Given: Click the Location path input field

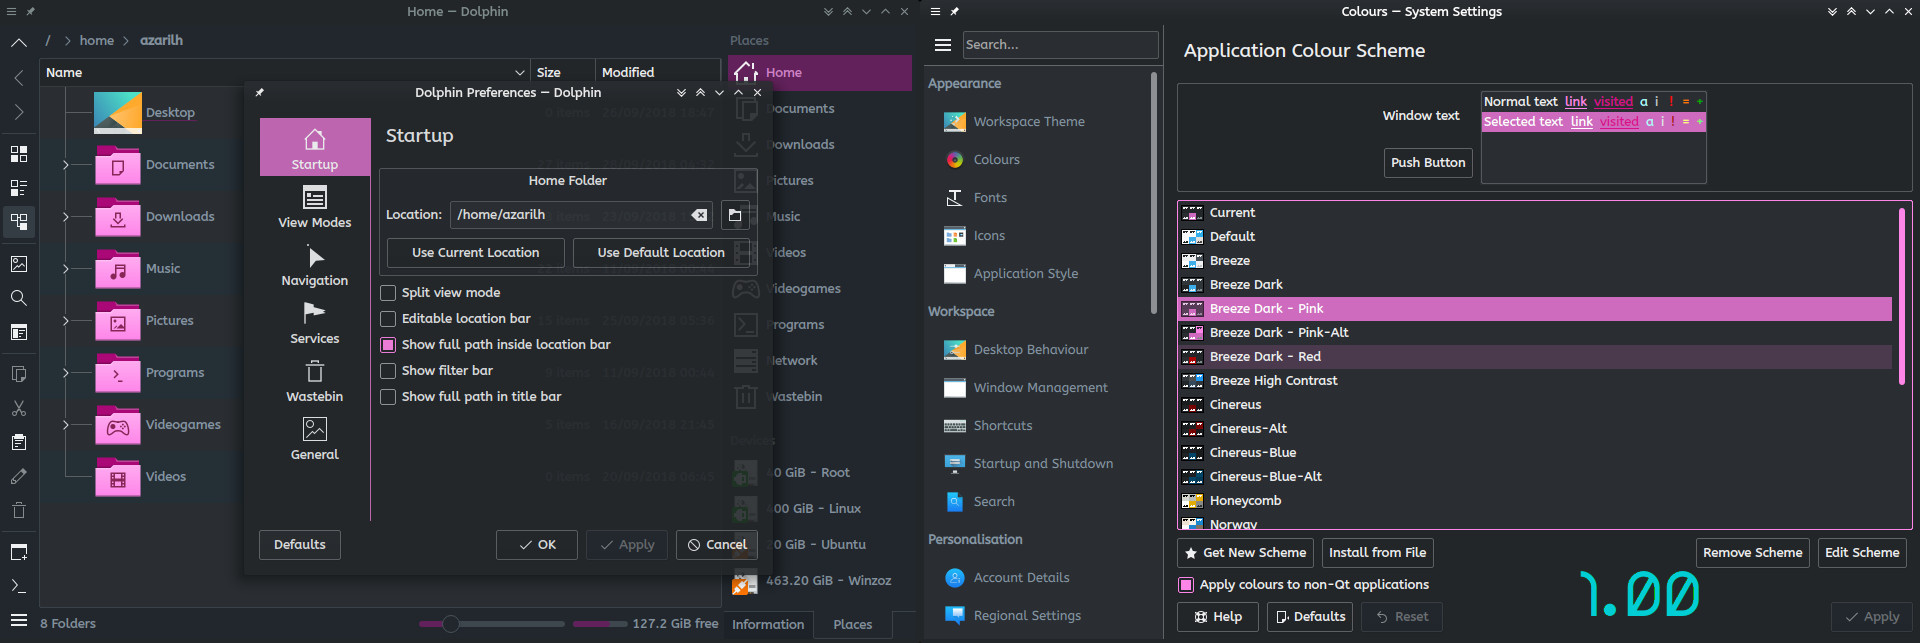Looking at the screenshot, I should [580, 215].
